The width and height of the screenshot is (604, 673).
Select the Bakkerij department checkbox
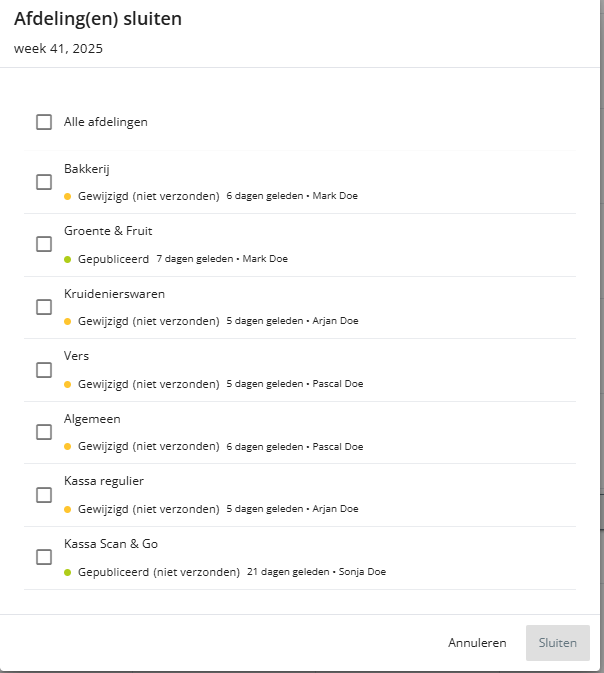tap(44, 182)
